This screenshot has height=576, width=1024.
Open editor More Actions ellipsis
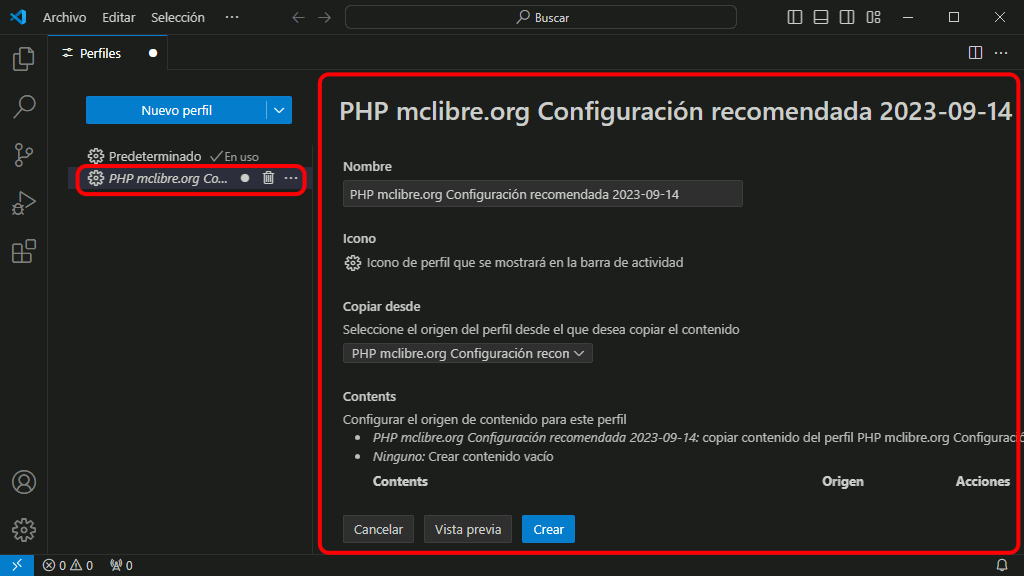[1001, 53]
